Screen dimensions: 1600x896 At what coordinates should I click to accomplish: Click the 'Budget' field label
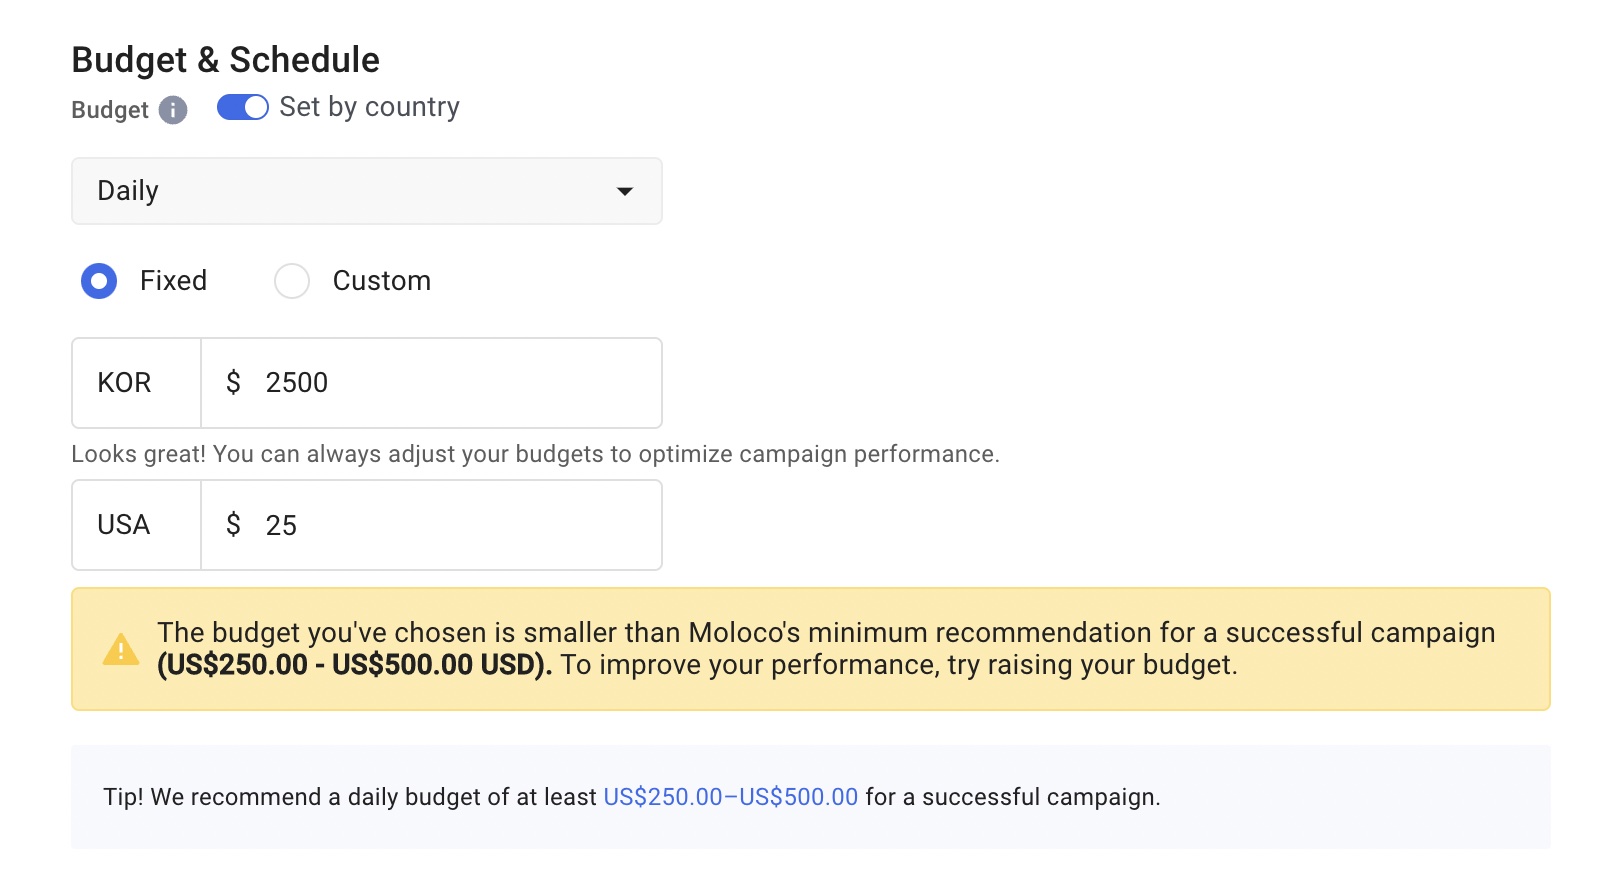coord(110,110)
